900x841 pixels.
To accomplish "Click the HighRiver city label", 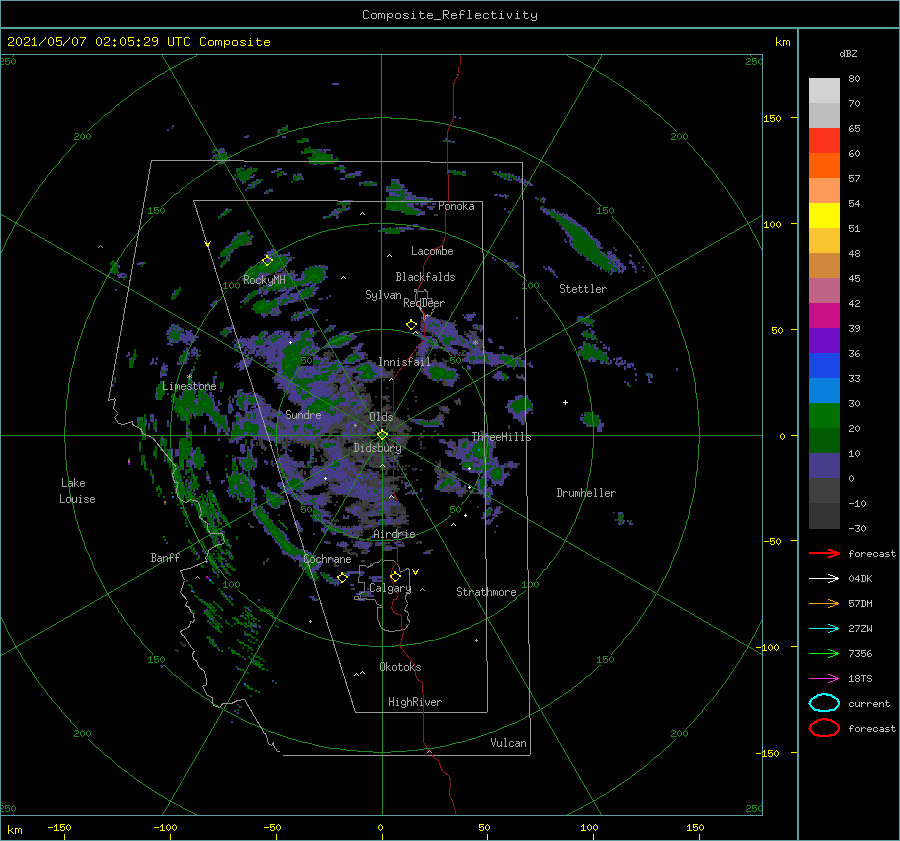I will [x=415, y=702].
